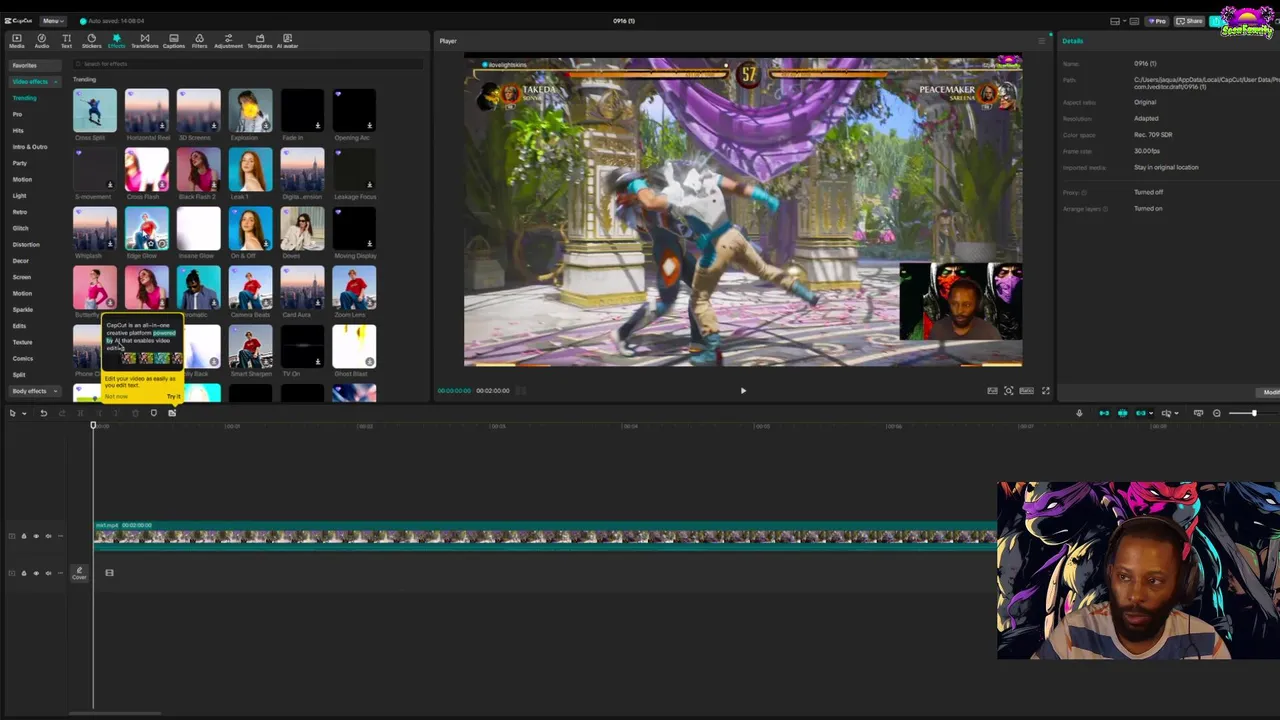Open dropdown arrow beside linkage icon
Screen dimensions: 1280x720
[1151, 413]
